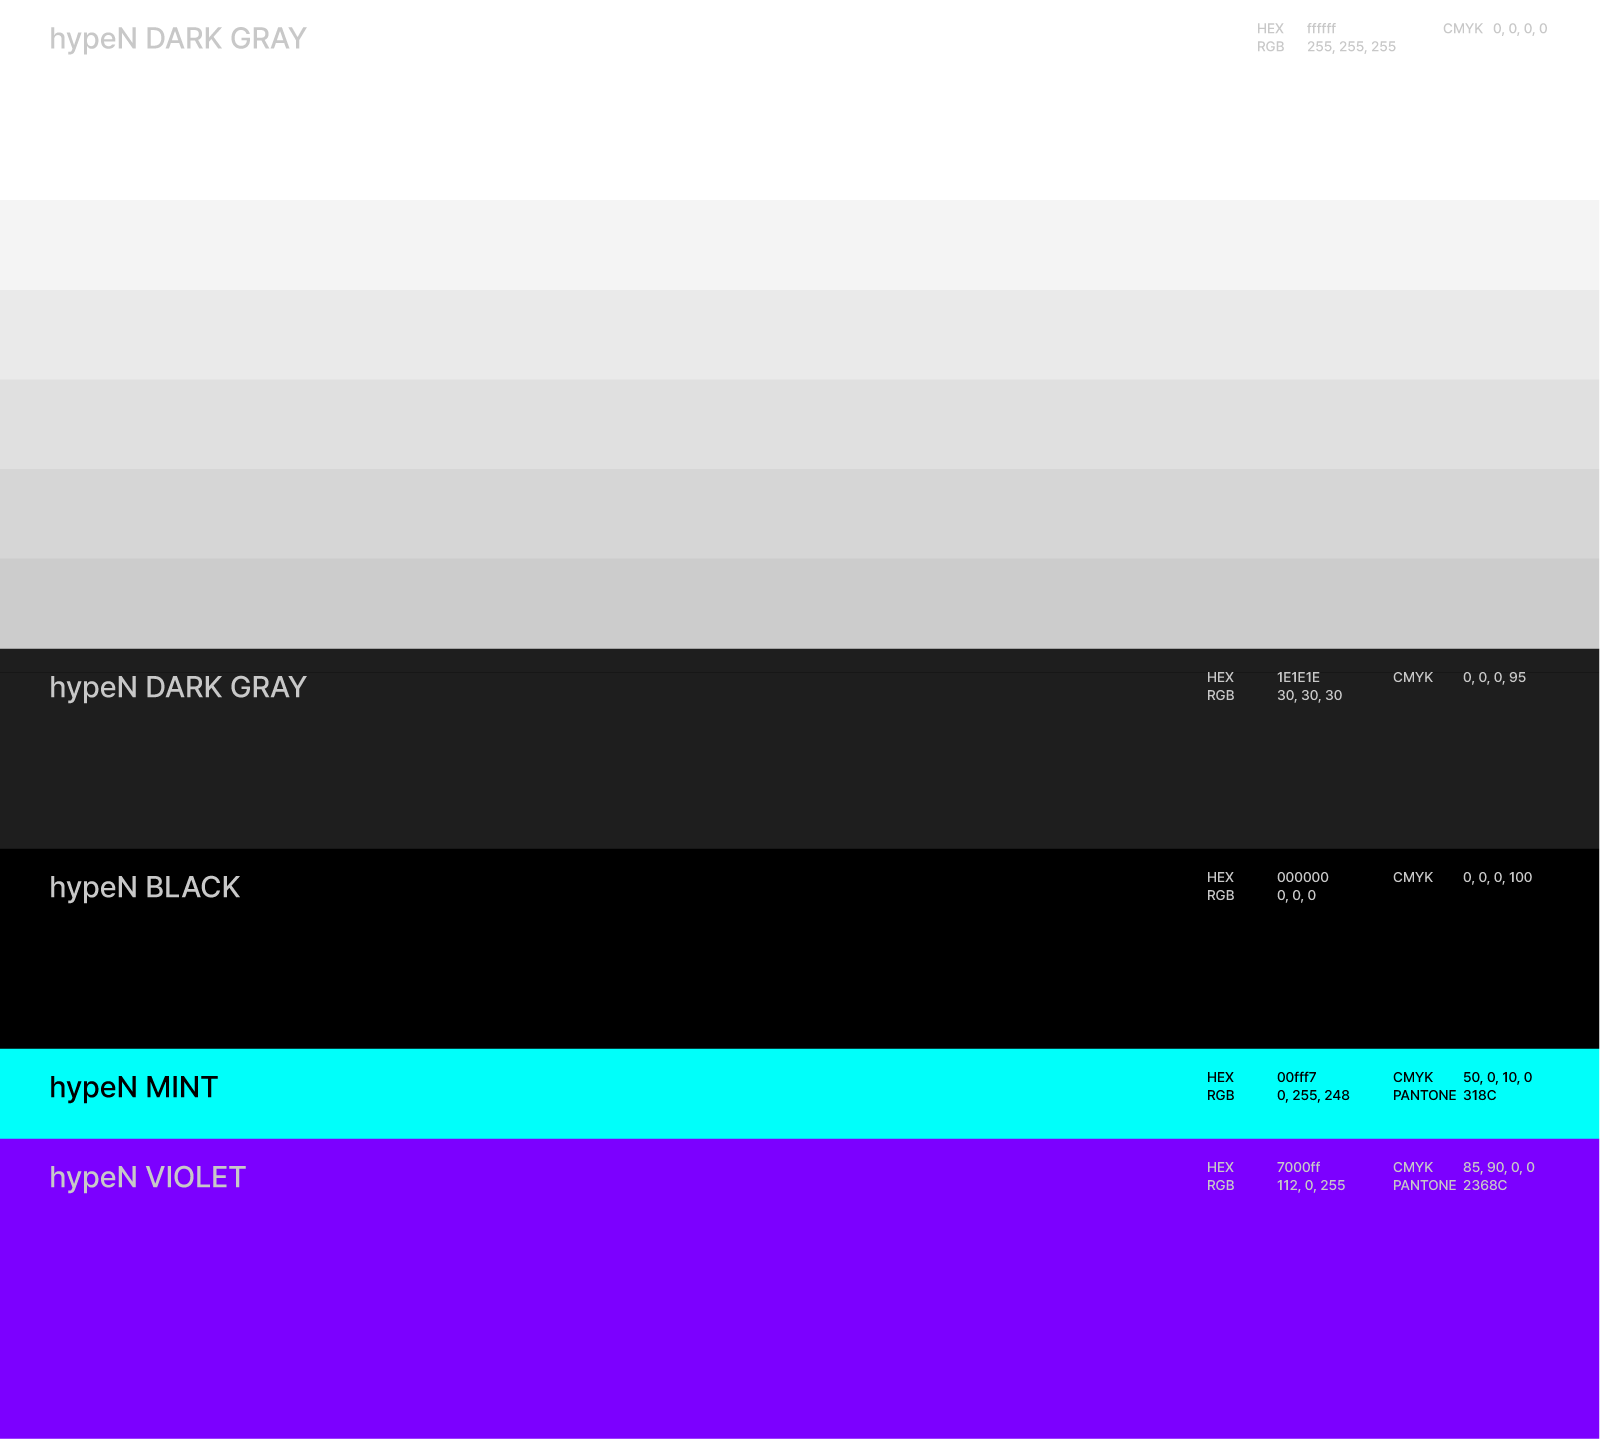Click the HEX label in the white band
Screen dimensions: 1600x1439
point(1270,29)
